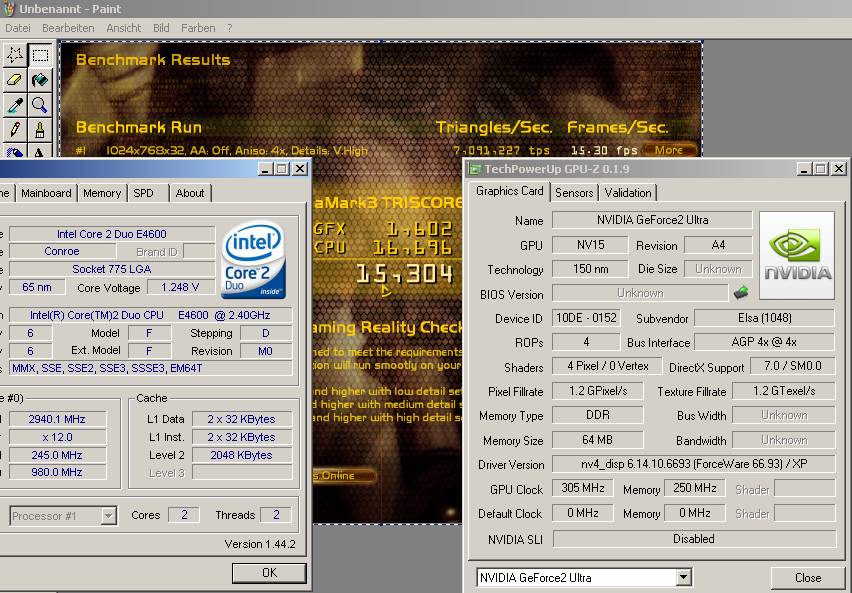Open the Bild menu
This screenshot has height=593, width=852.
[161, 28]
